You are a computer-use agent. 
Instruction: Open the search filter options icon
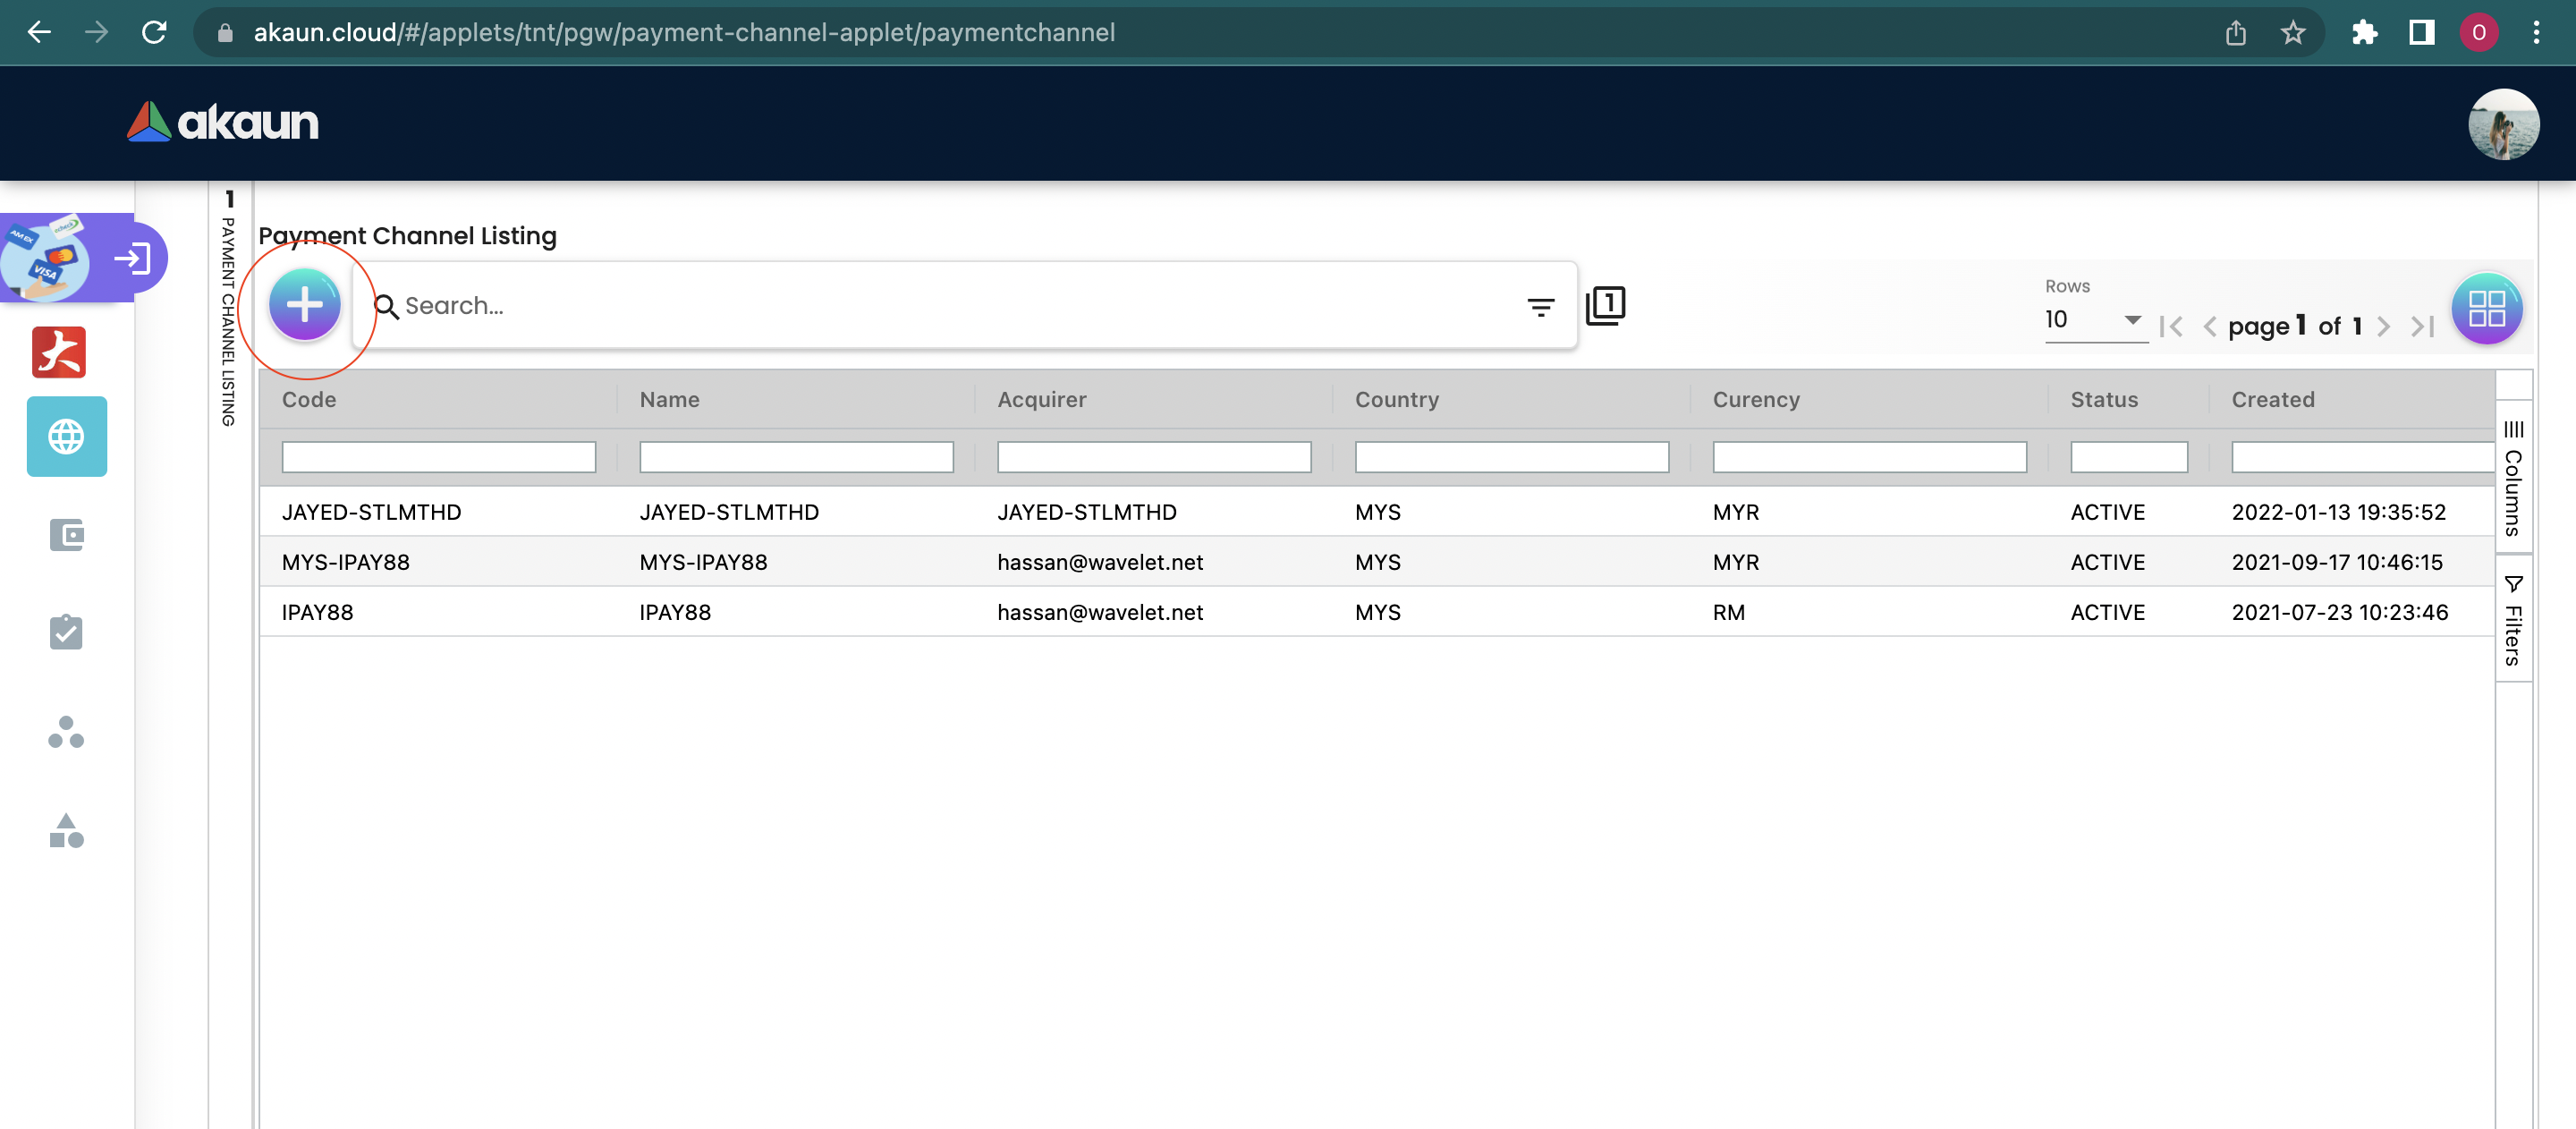coord(1540,307)
